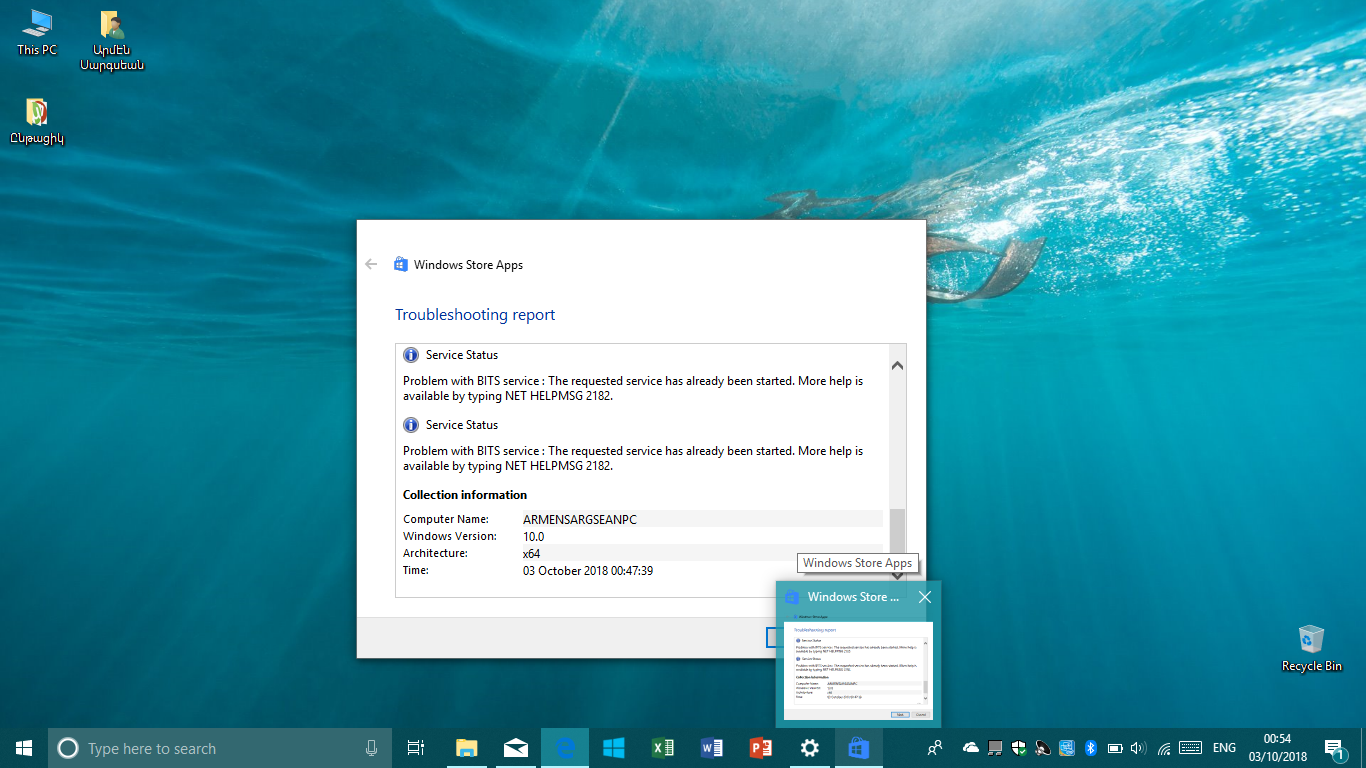Open Settings gear on the taskbar

coord(809,748)
